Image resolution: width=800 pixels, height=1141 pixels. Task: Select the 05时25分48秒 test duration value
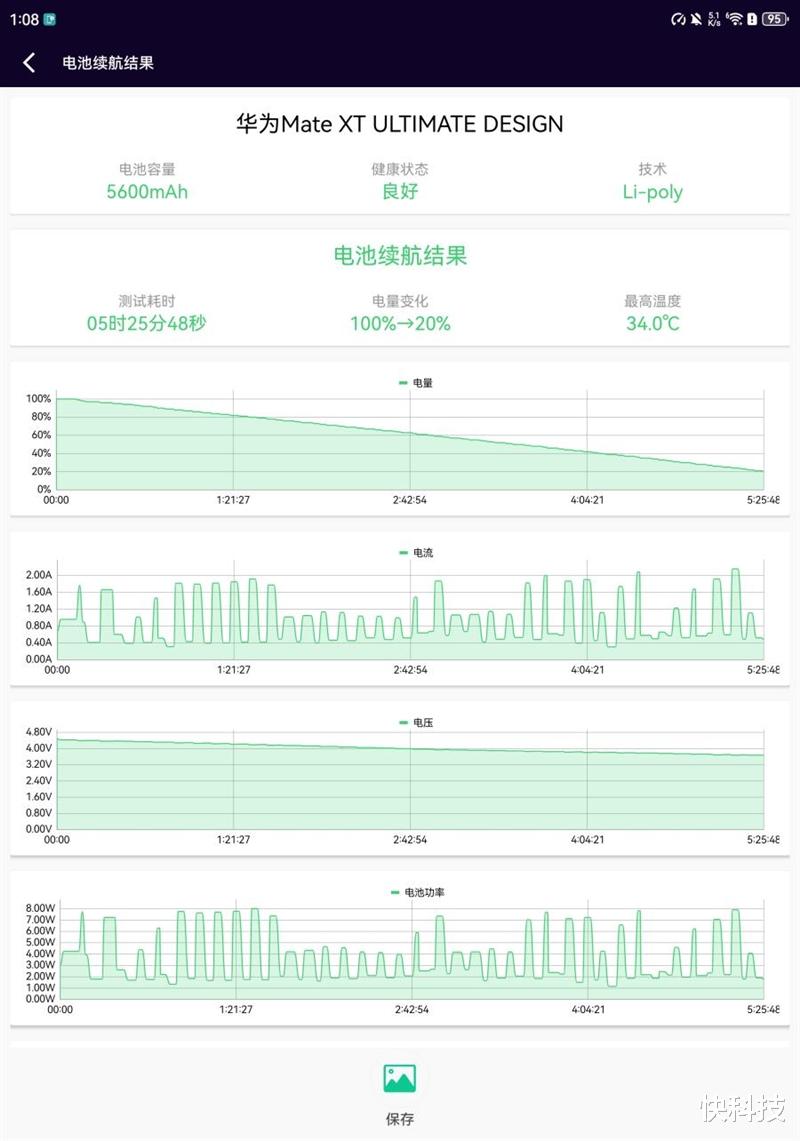(146, 323)
